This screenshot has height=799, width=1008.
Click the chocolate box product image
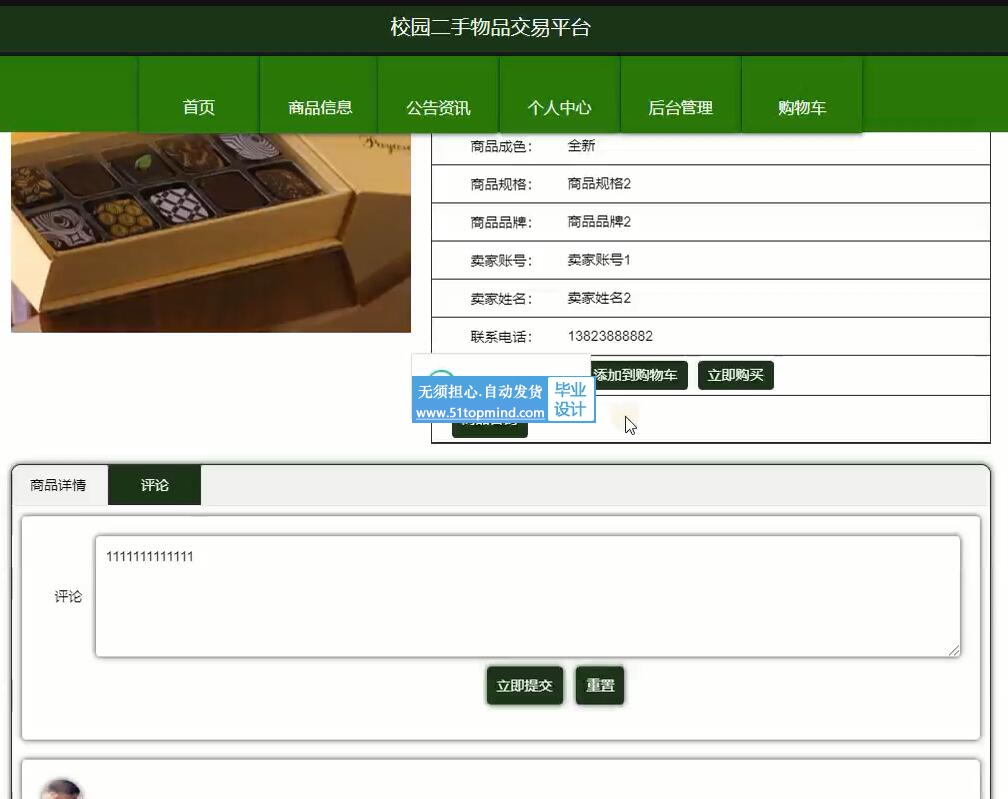(211, 232)
